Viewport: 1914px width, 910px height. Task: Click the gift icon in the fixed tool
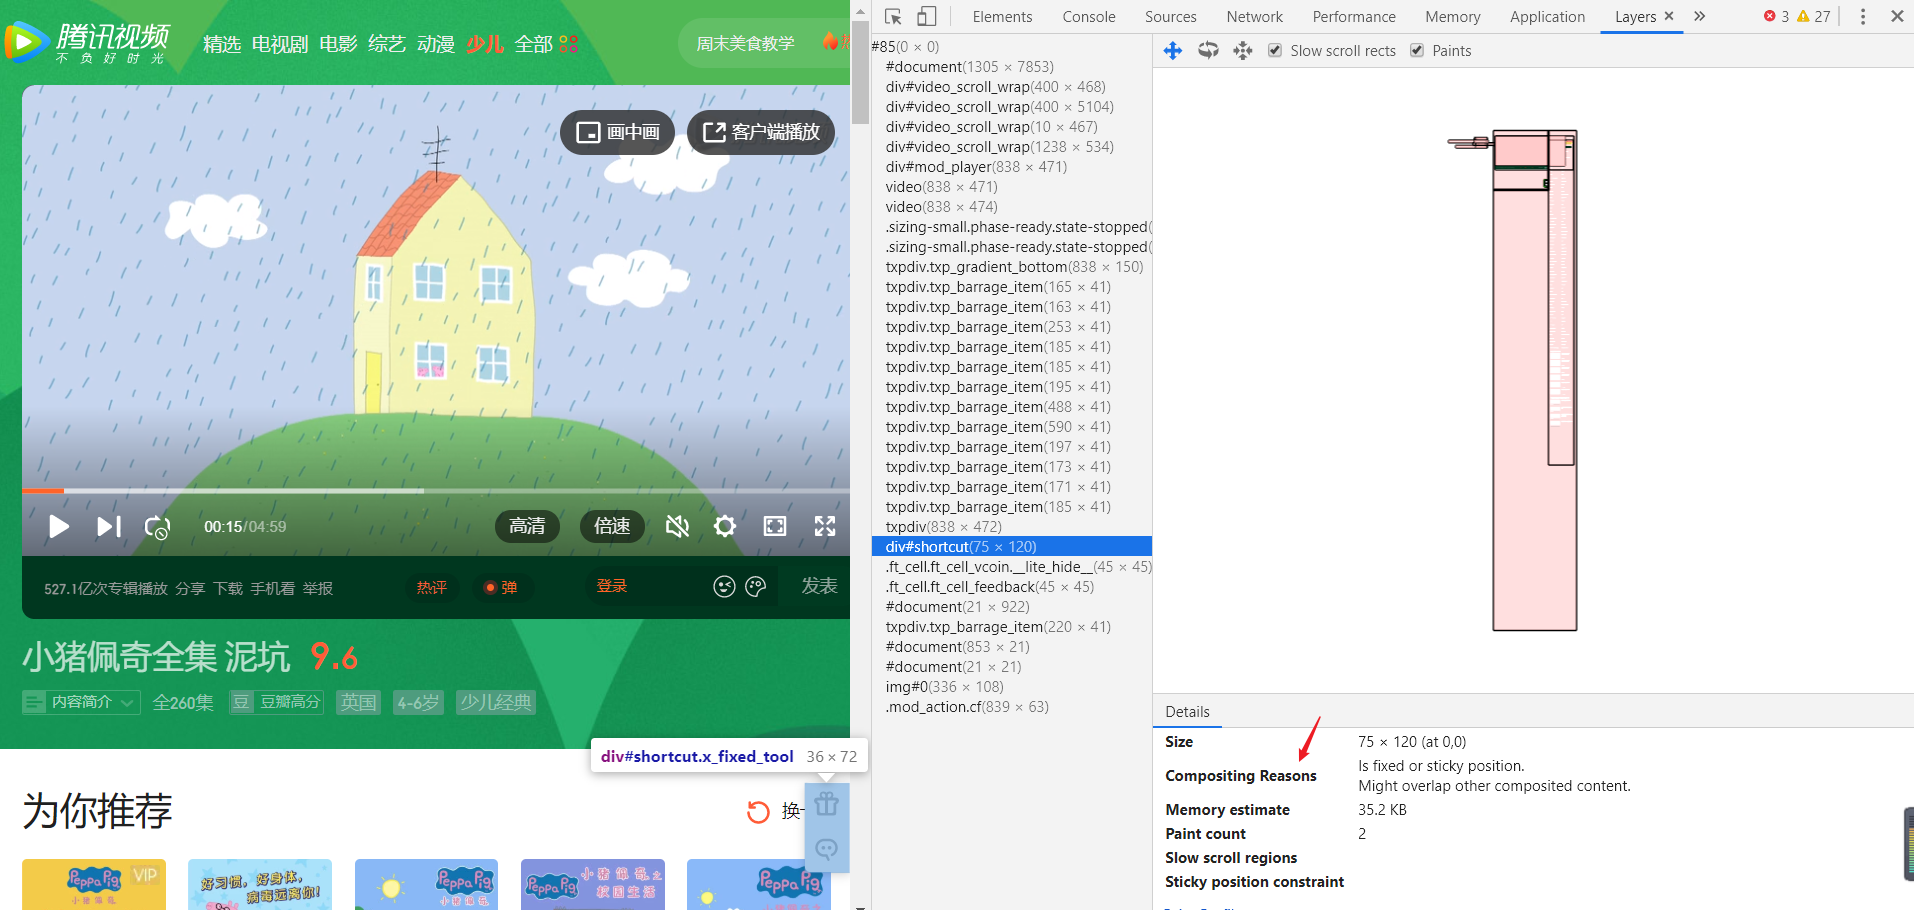click(x=826, y=804)
